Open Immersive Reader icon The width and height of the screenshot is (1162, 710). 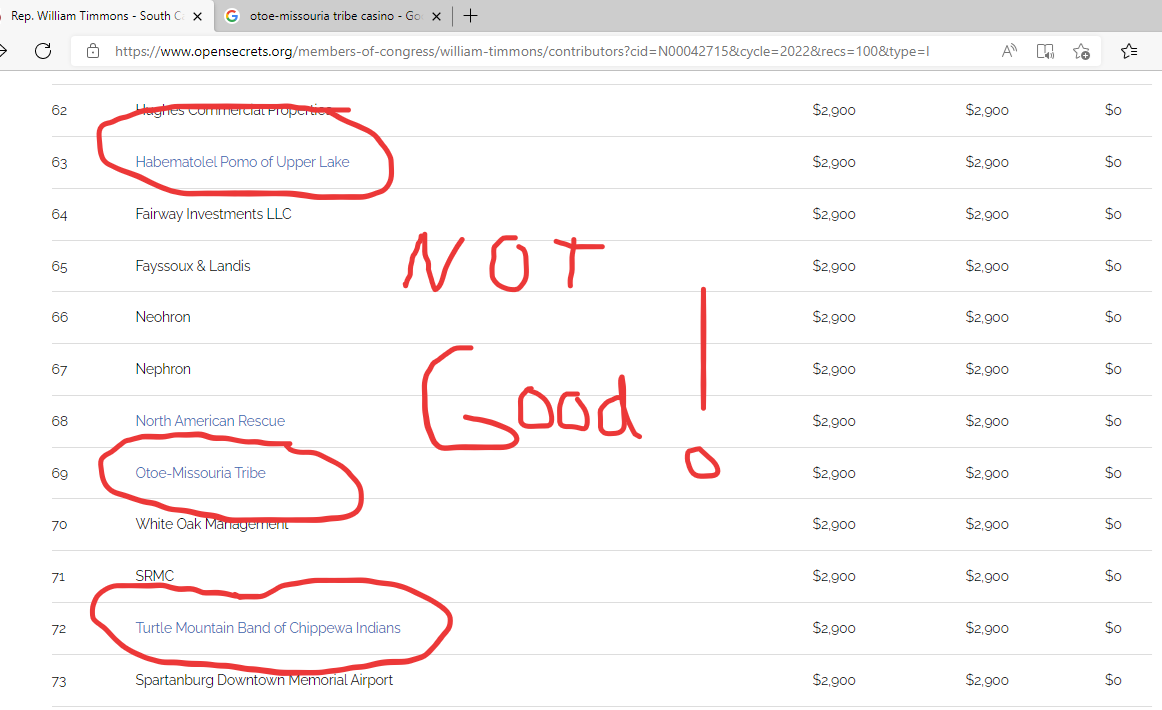click(1045, 51)
